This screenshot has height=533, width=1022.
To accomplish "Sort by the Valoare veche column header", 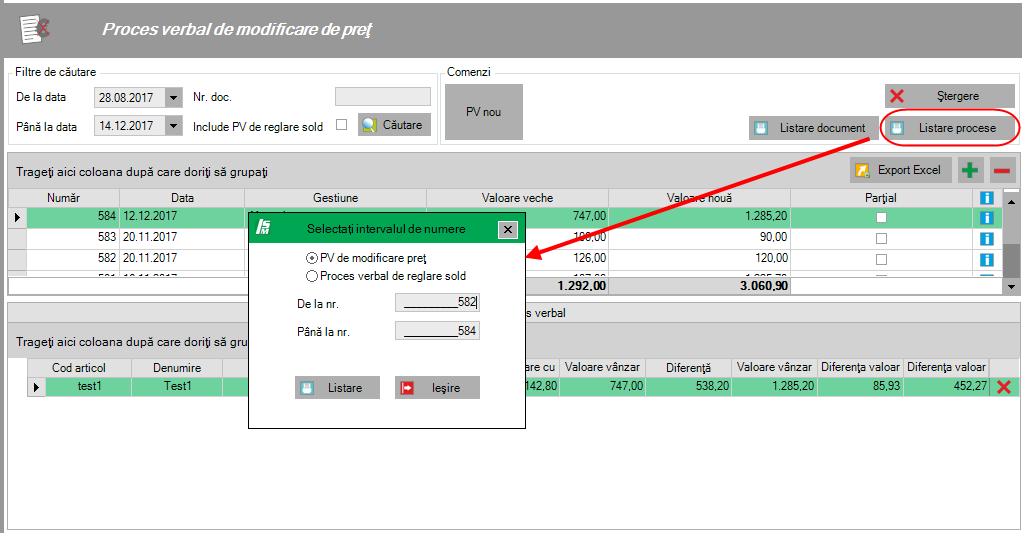I will [x=518, y=198].
